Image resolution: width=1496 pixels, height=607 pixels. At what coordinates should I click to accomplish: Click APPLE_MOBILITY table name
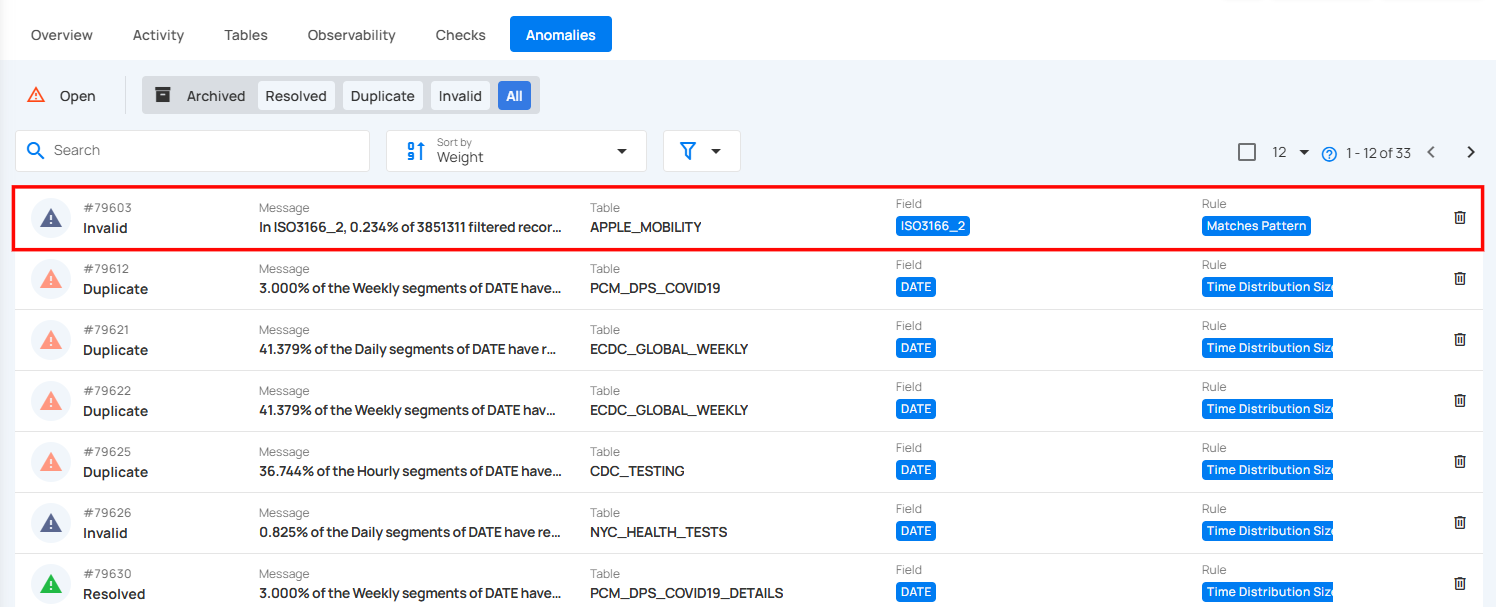[646, 227]
